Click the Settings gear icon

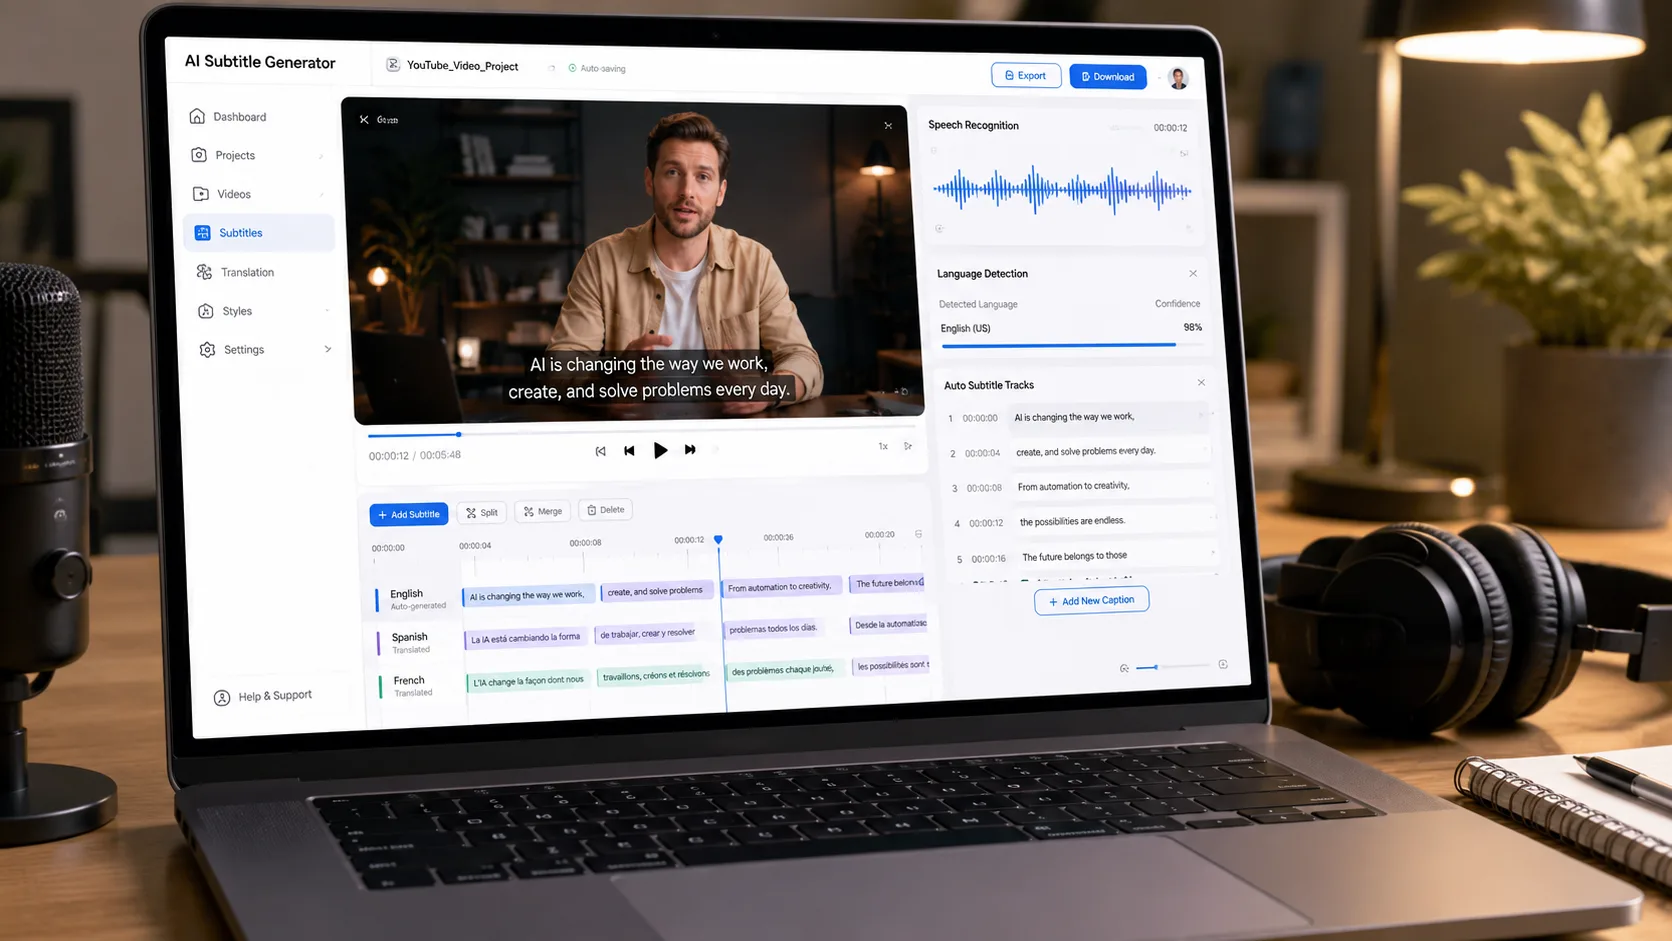coord(207,350)
